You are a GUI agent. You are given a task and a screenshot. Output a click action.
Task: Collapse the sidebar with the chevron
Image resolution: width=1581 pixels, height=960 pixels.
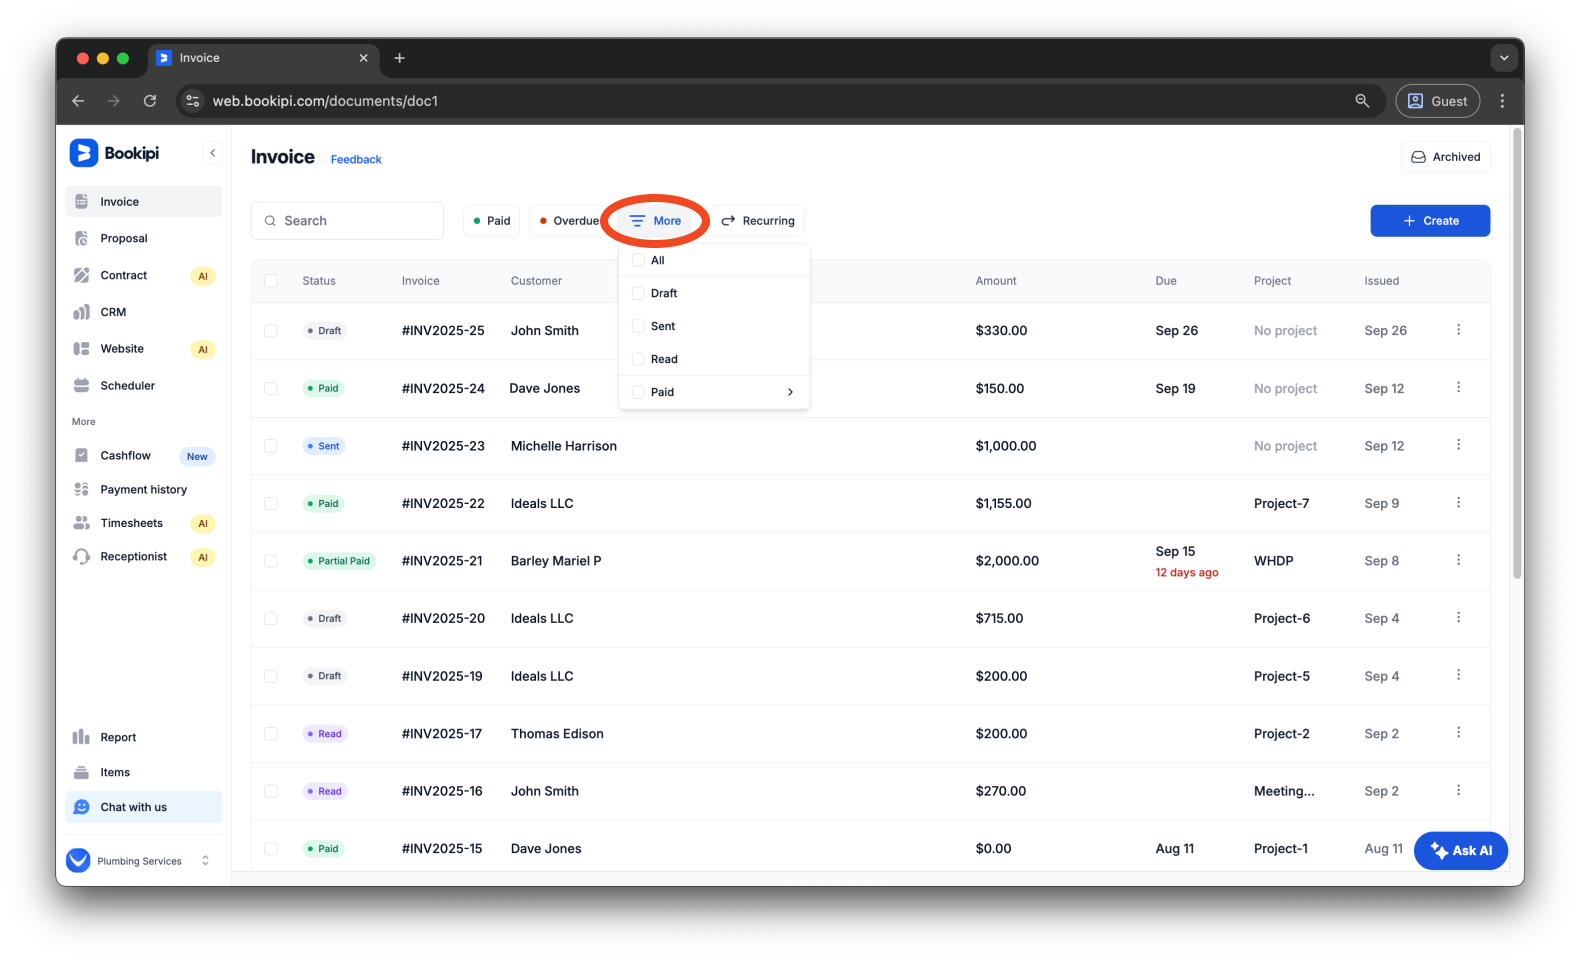click(x=212, y=153)
